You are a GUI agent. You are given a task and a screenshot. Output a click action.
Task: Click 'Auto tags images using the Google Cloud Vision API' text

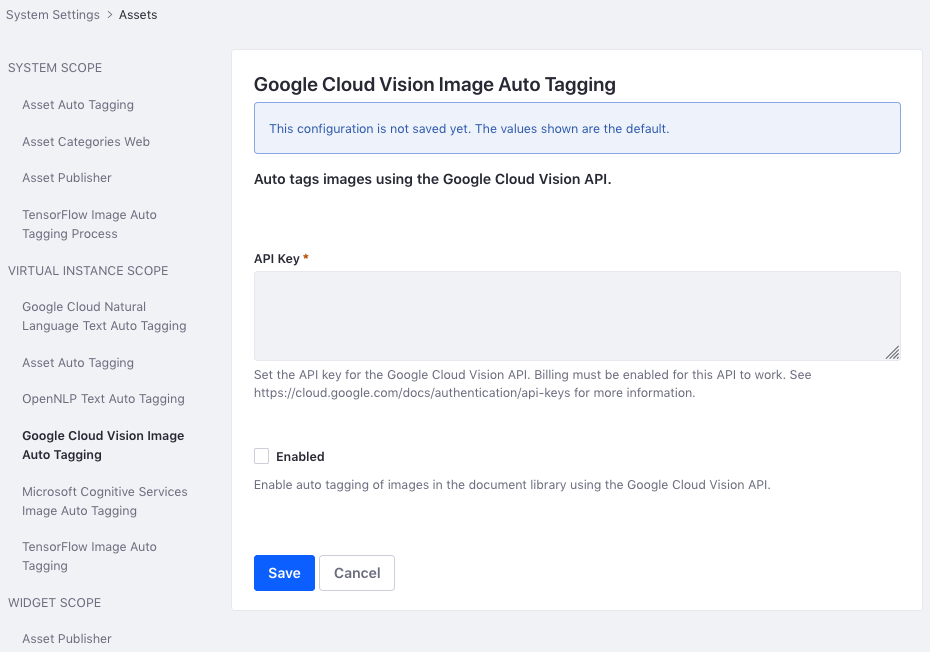(x=432, y=179)
